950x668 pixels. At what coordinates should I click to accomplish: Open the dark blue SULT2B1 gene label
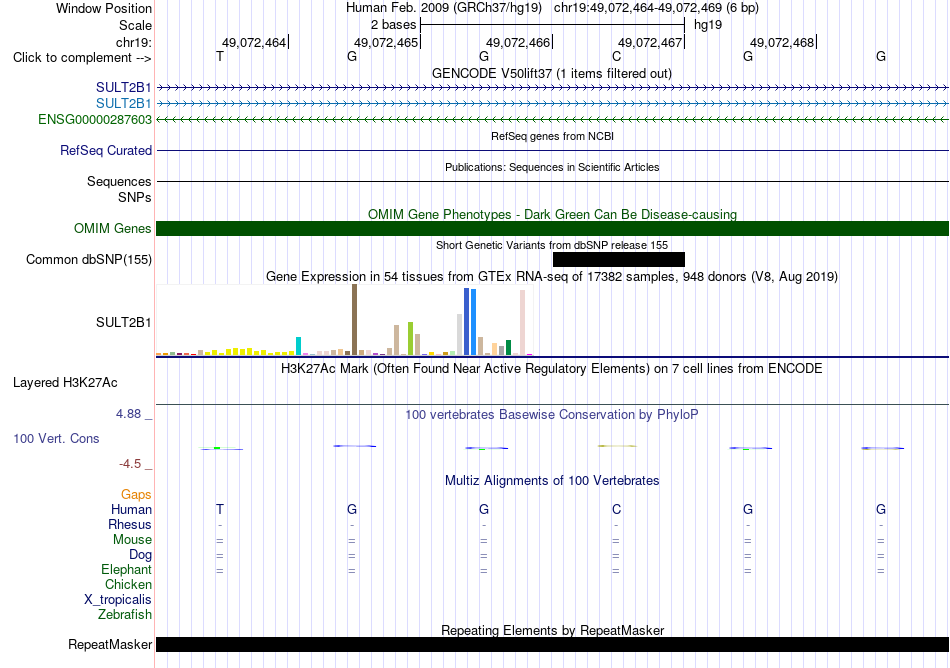tap(124, 87)
